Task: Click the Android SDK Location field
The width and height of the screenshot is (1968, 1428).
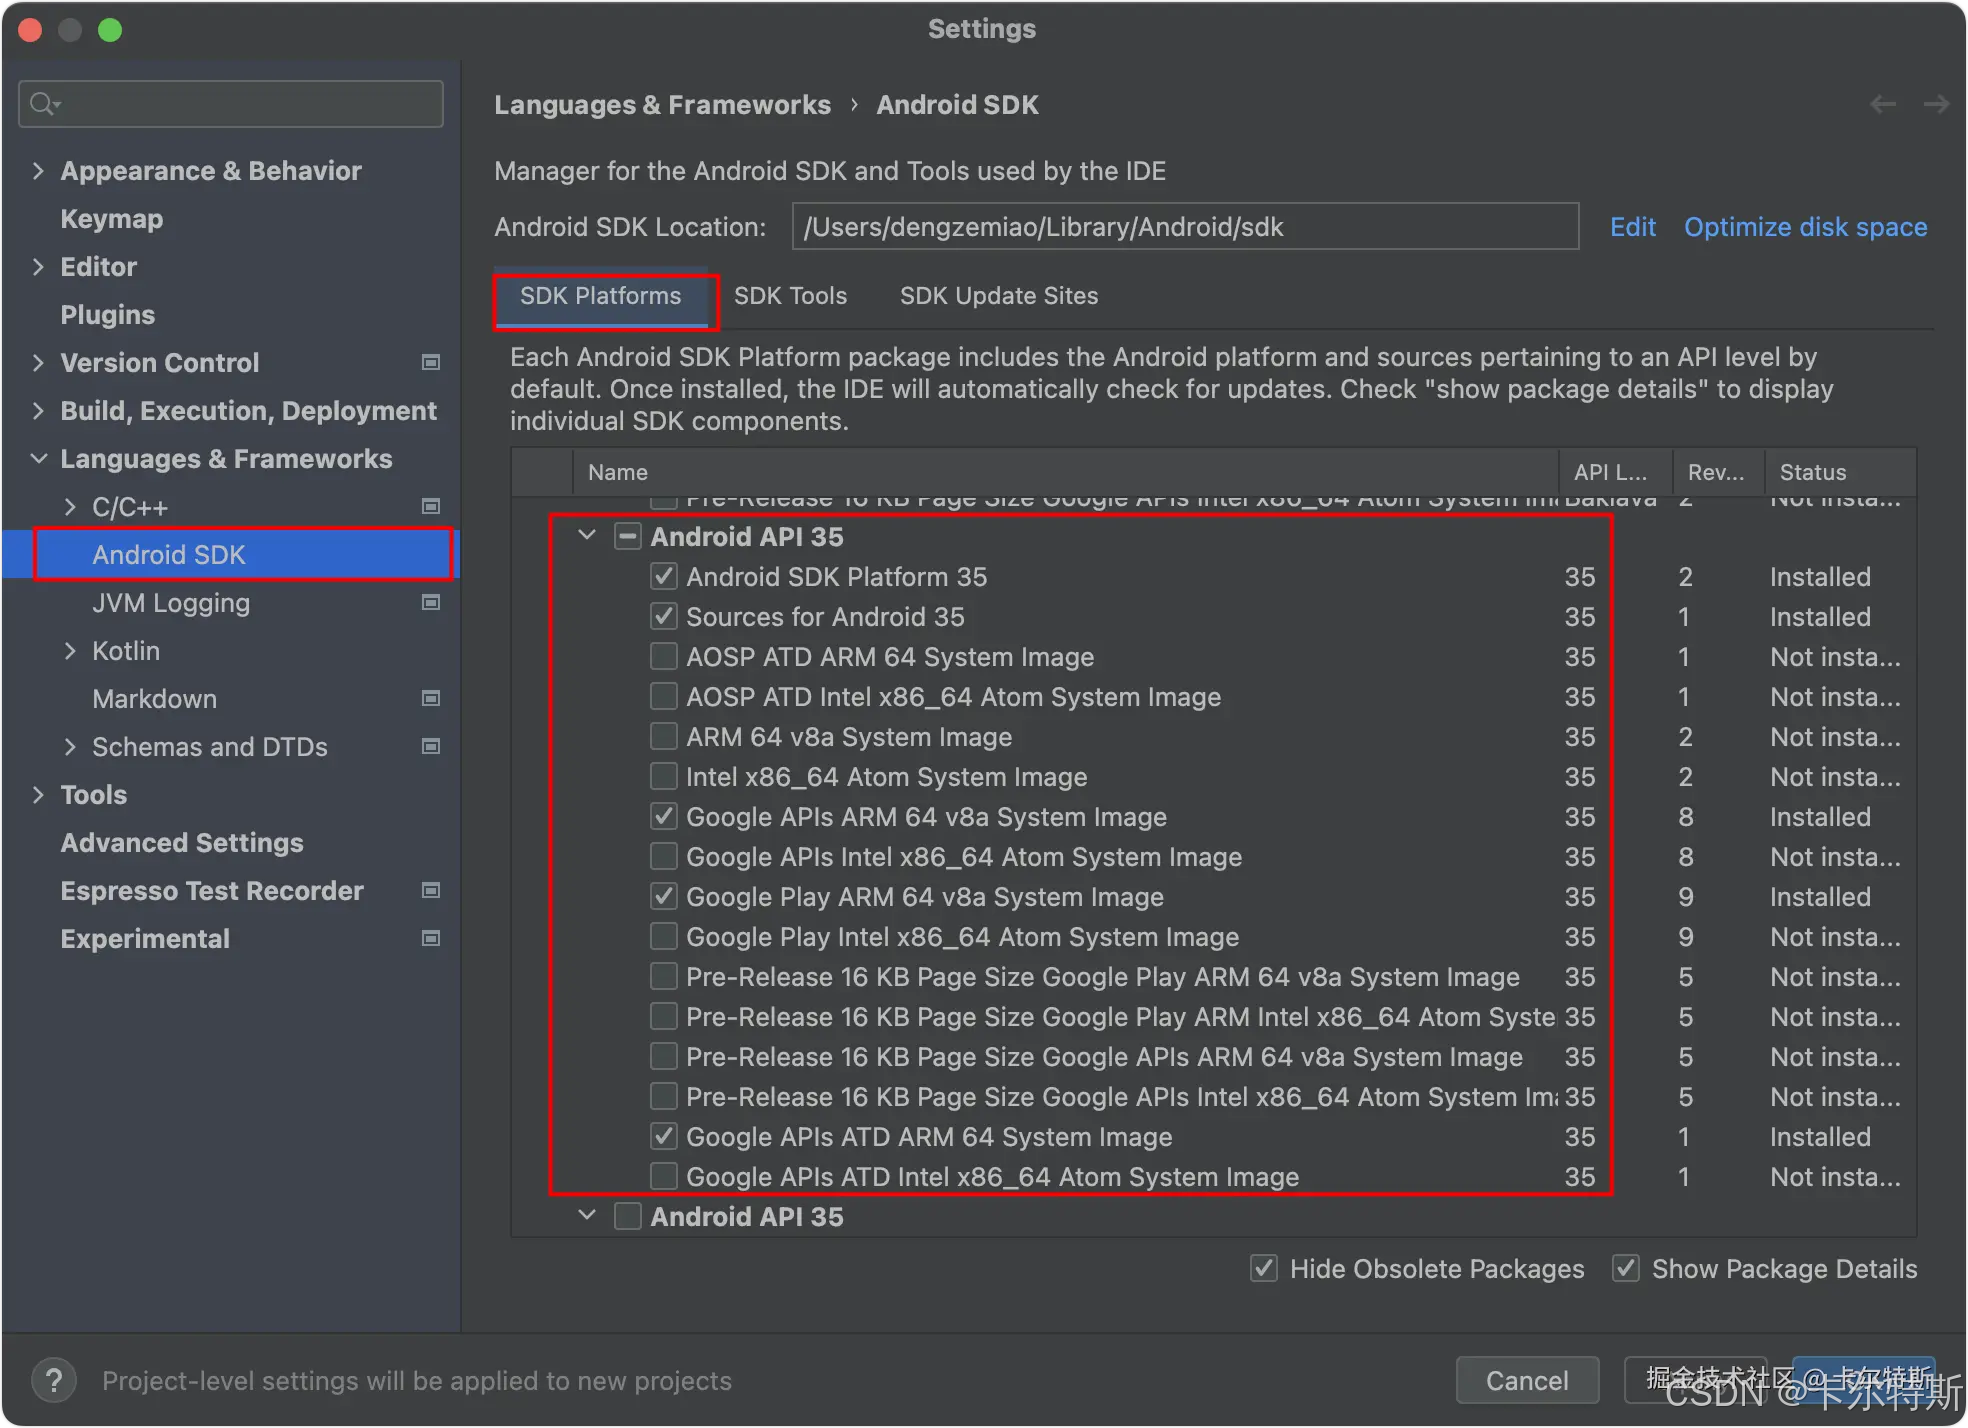Action: [1185, 227]
